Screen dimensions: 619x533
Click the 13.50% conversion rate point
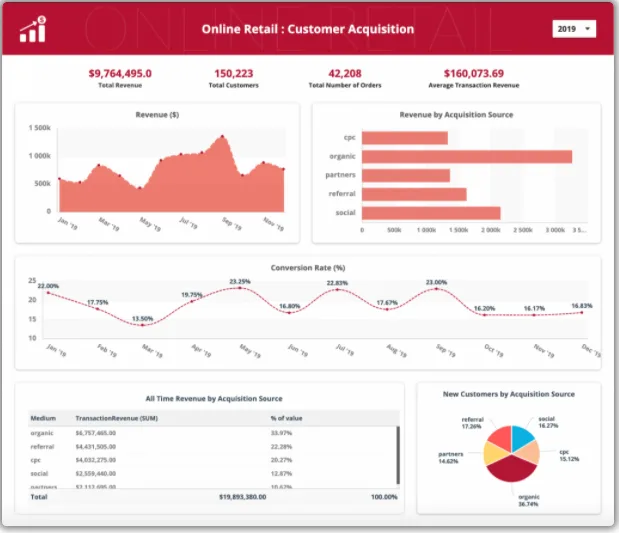[143, 325]
